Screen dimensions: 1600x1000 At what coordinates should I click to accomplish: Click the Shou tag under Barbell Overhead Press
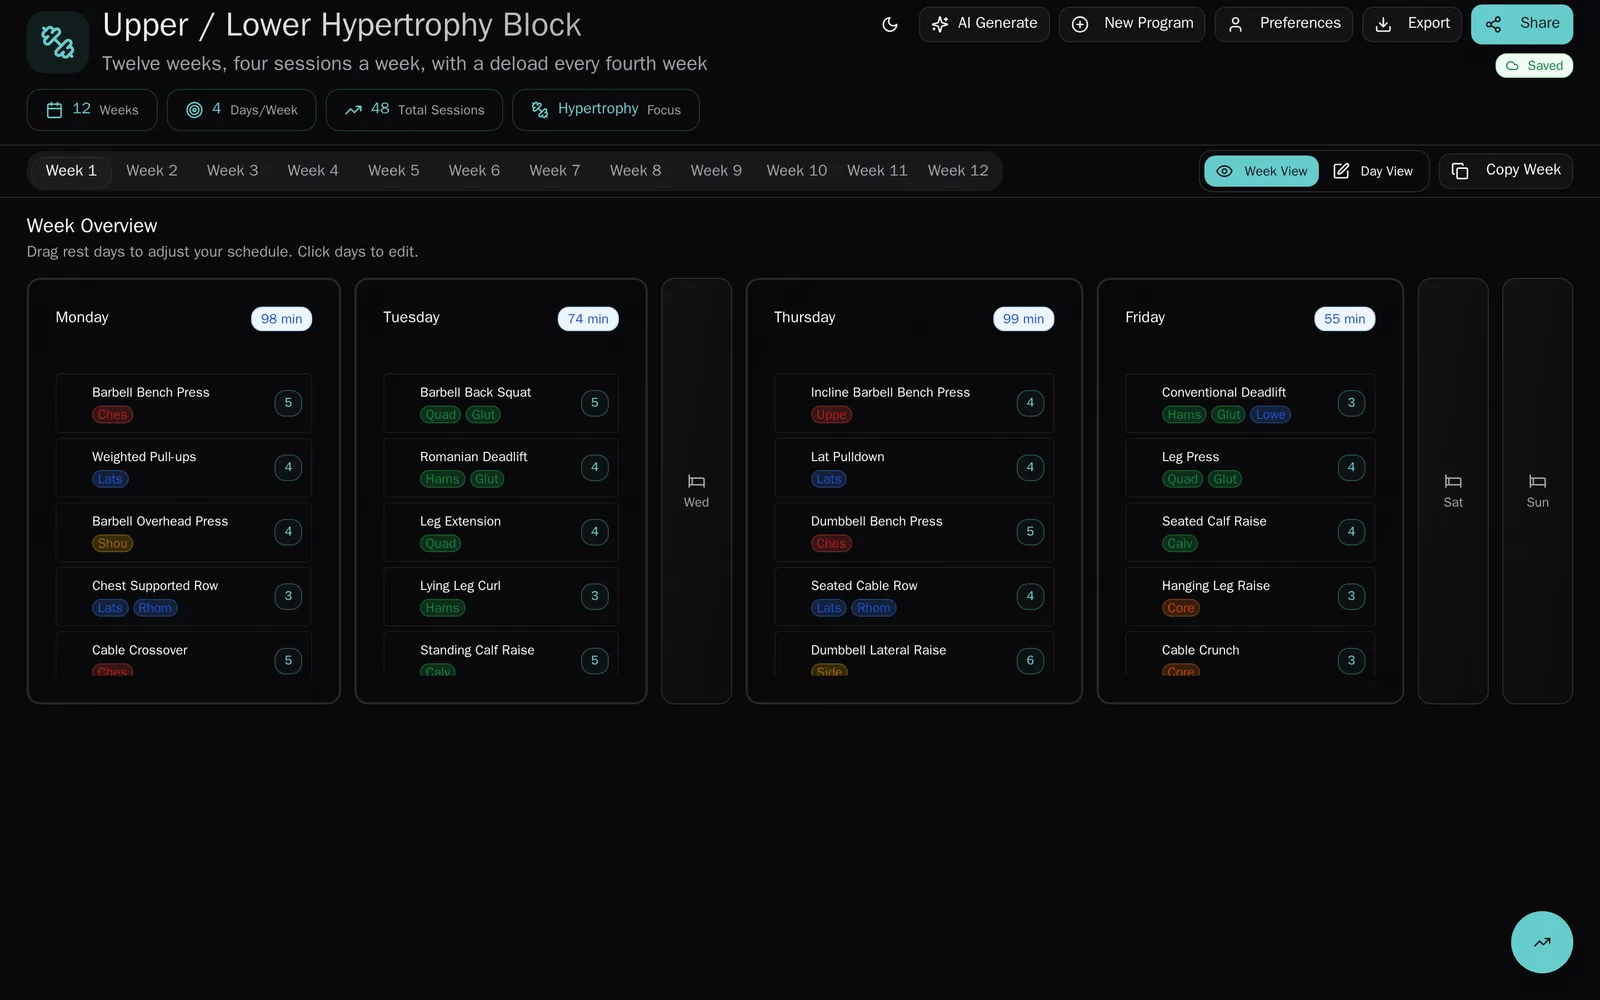(x=113, y=544)
